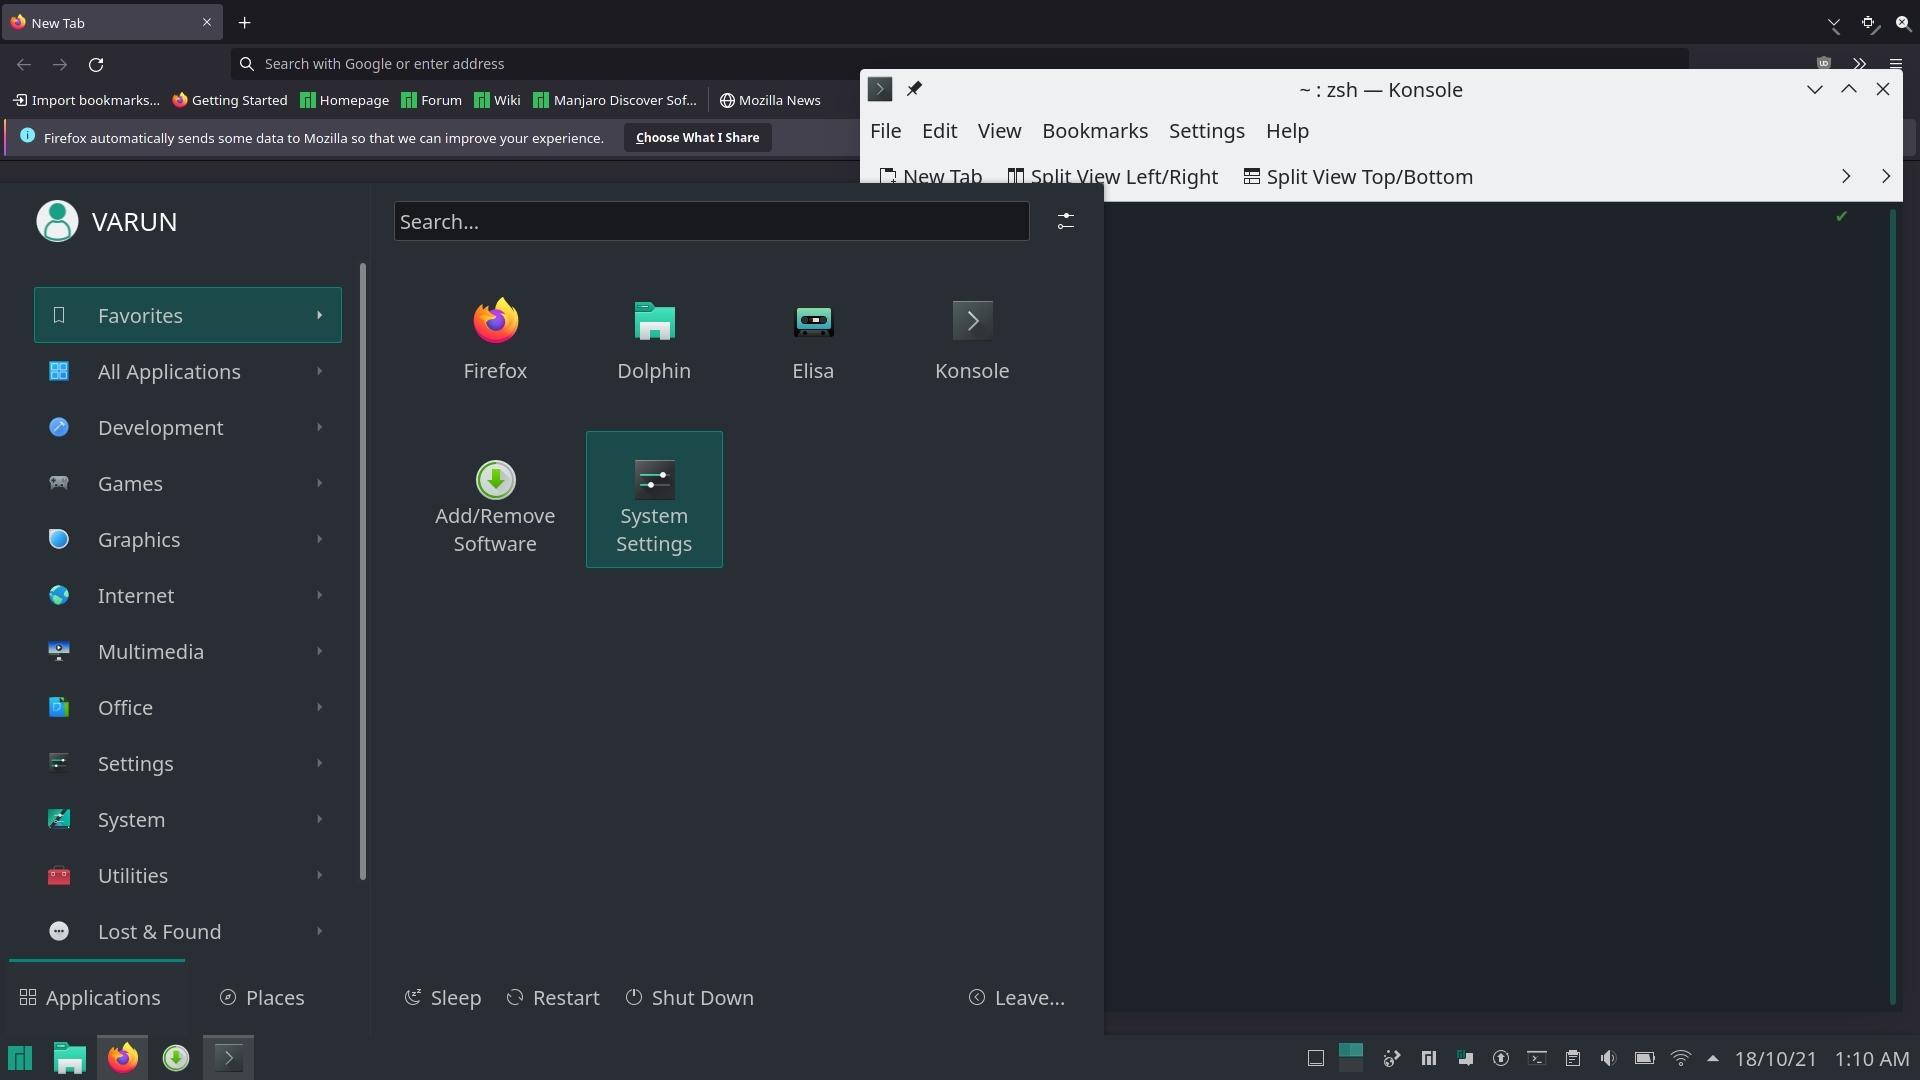Expand hidden system tray icons
Screen dimensions: 1920x1080
[x=1714, y=1058]
